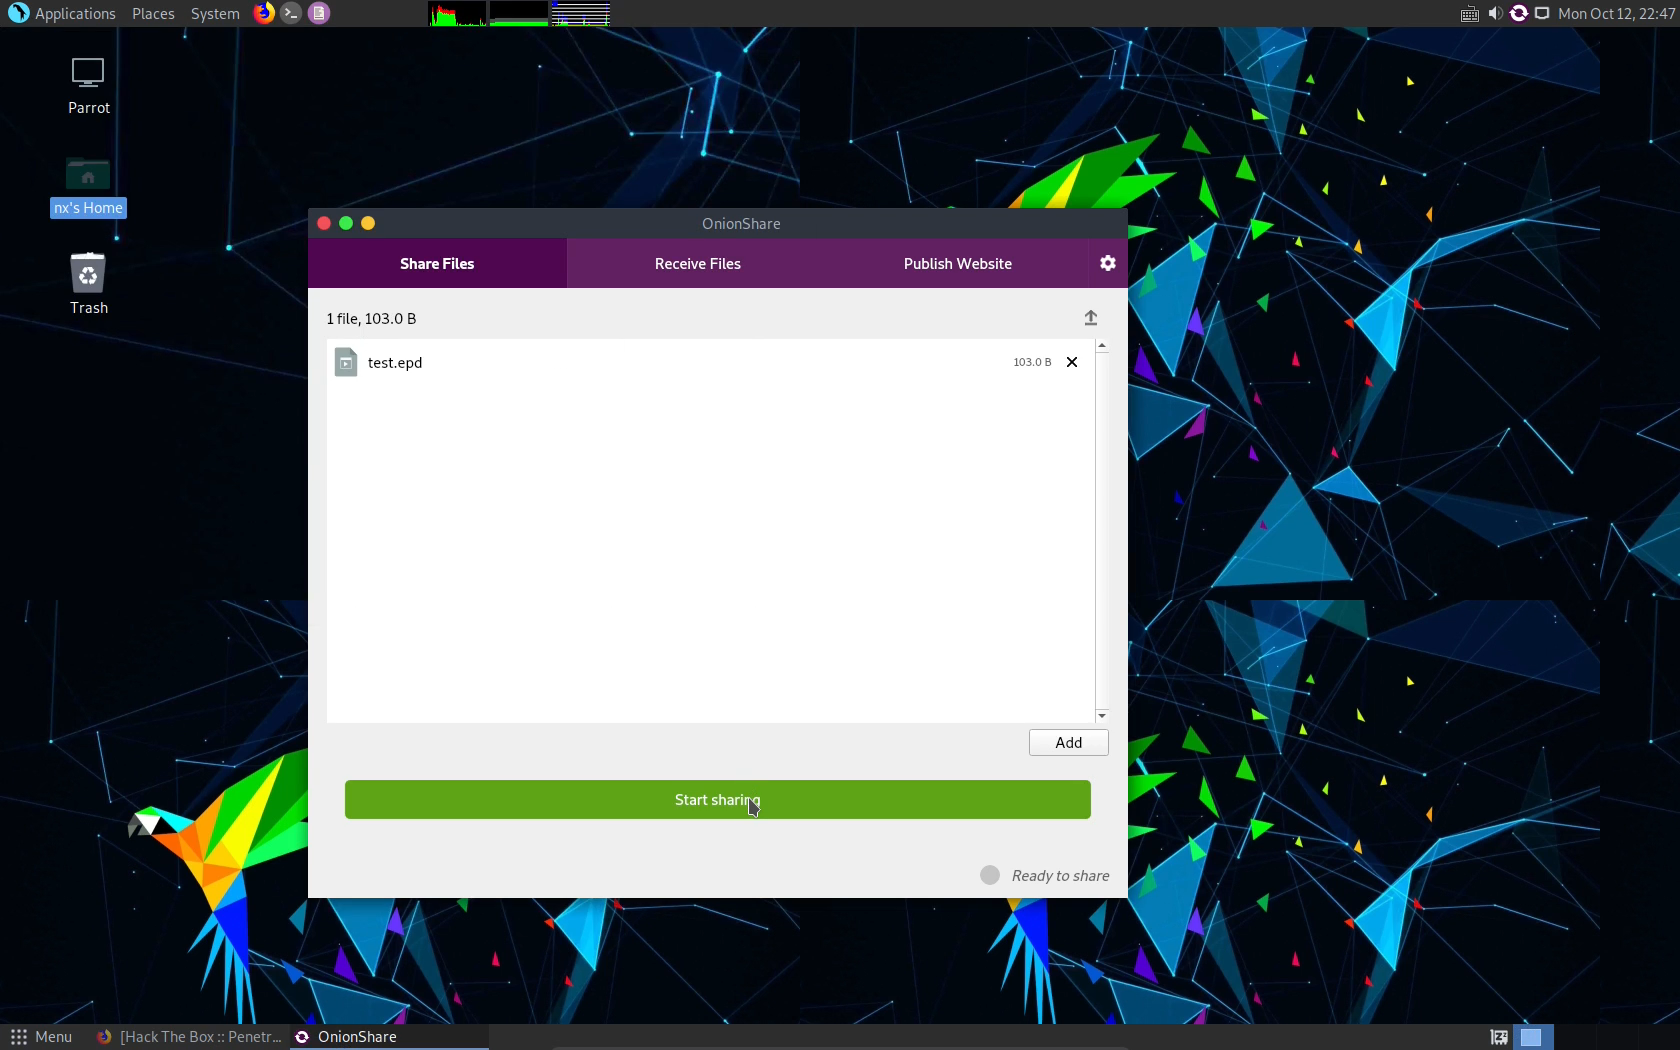The image size is (1680, 1050).
Task: Select the test.epd file name
Action: point(395,362)
